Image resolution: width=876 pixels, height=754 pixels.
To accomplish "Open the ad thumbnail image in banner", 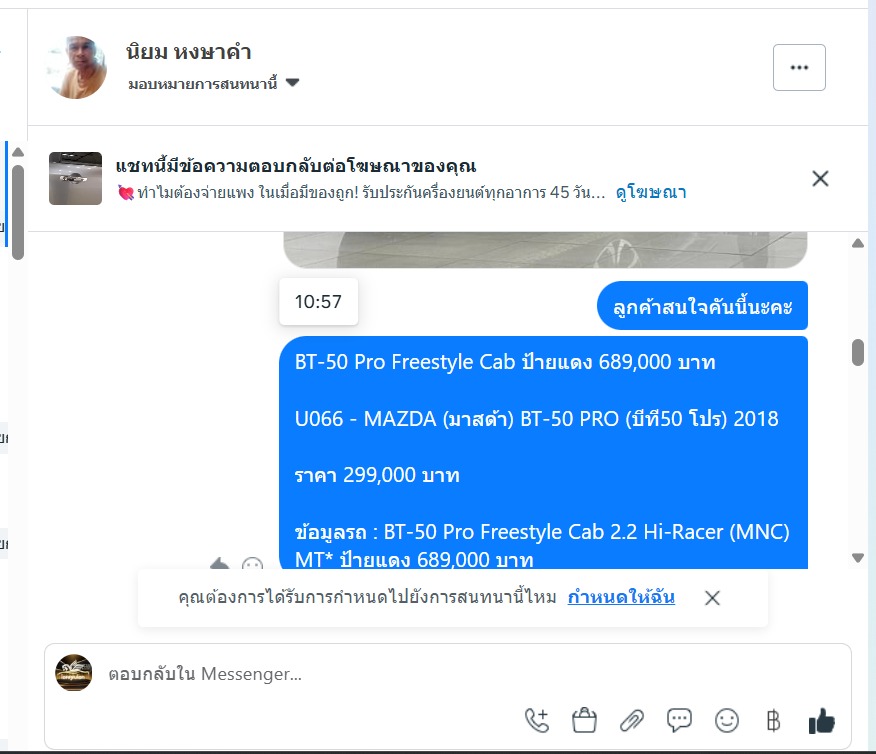I will (75, 178).
